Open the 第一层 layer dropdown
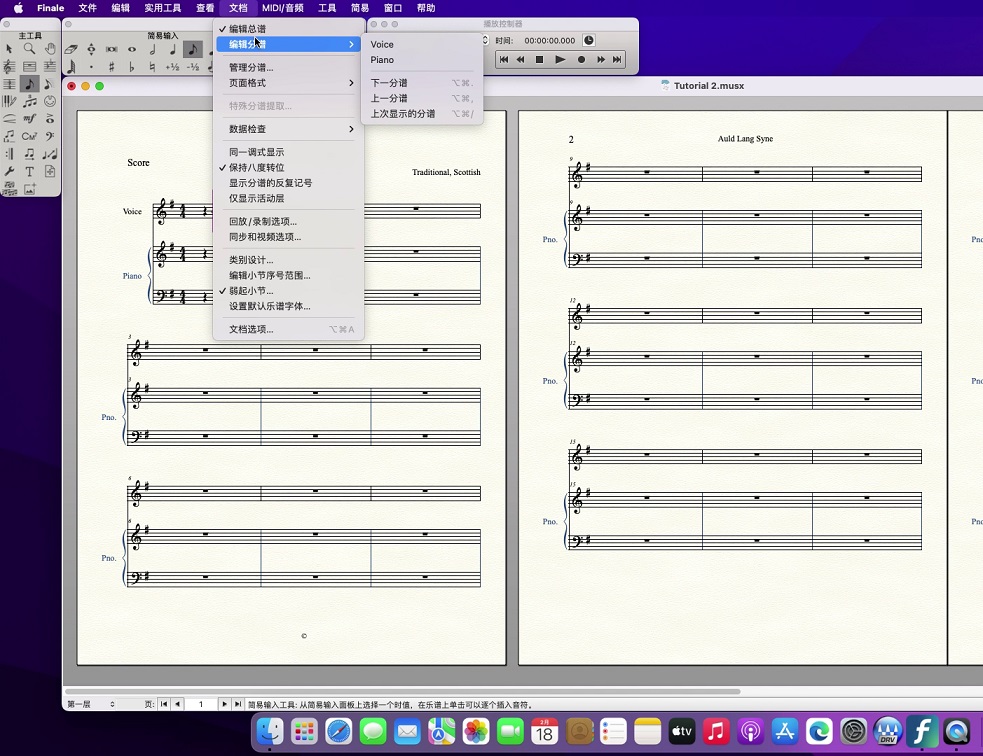 [89, 704]
